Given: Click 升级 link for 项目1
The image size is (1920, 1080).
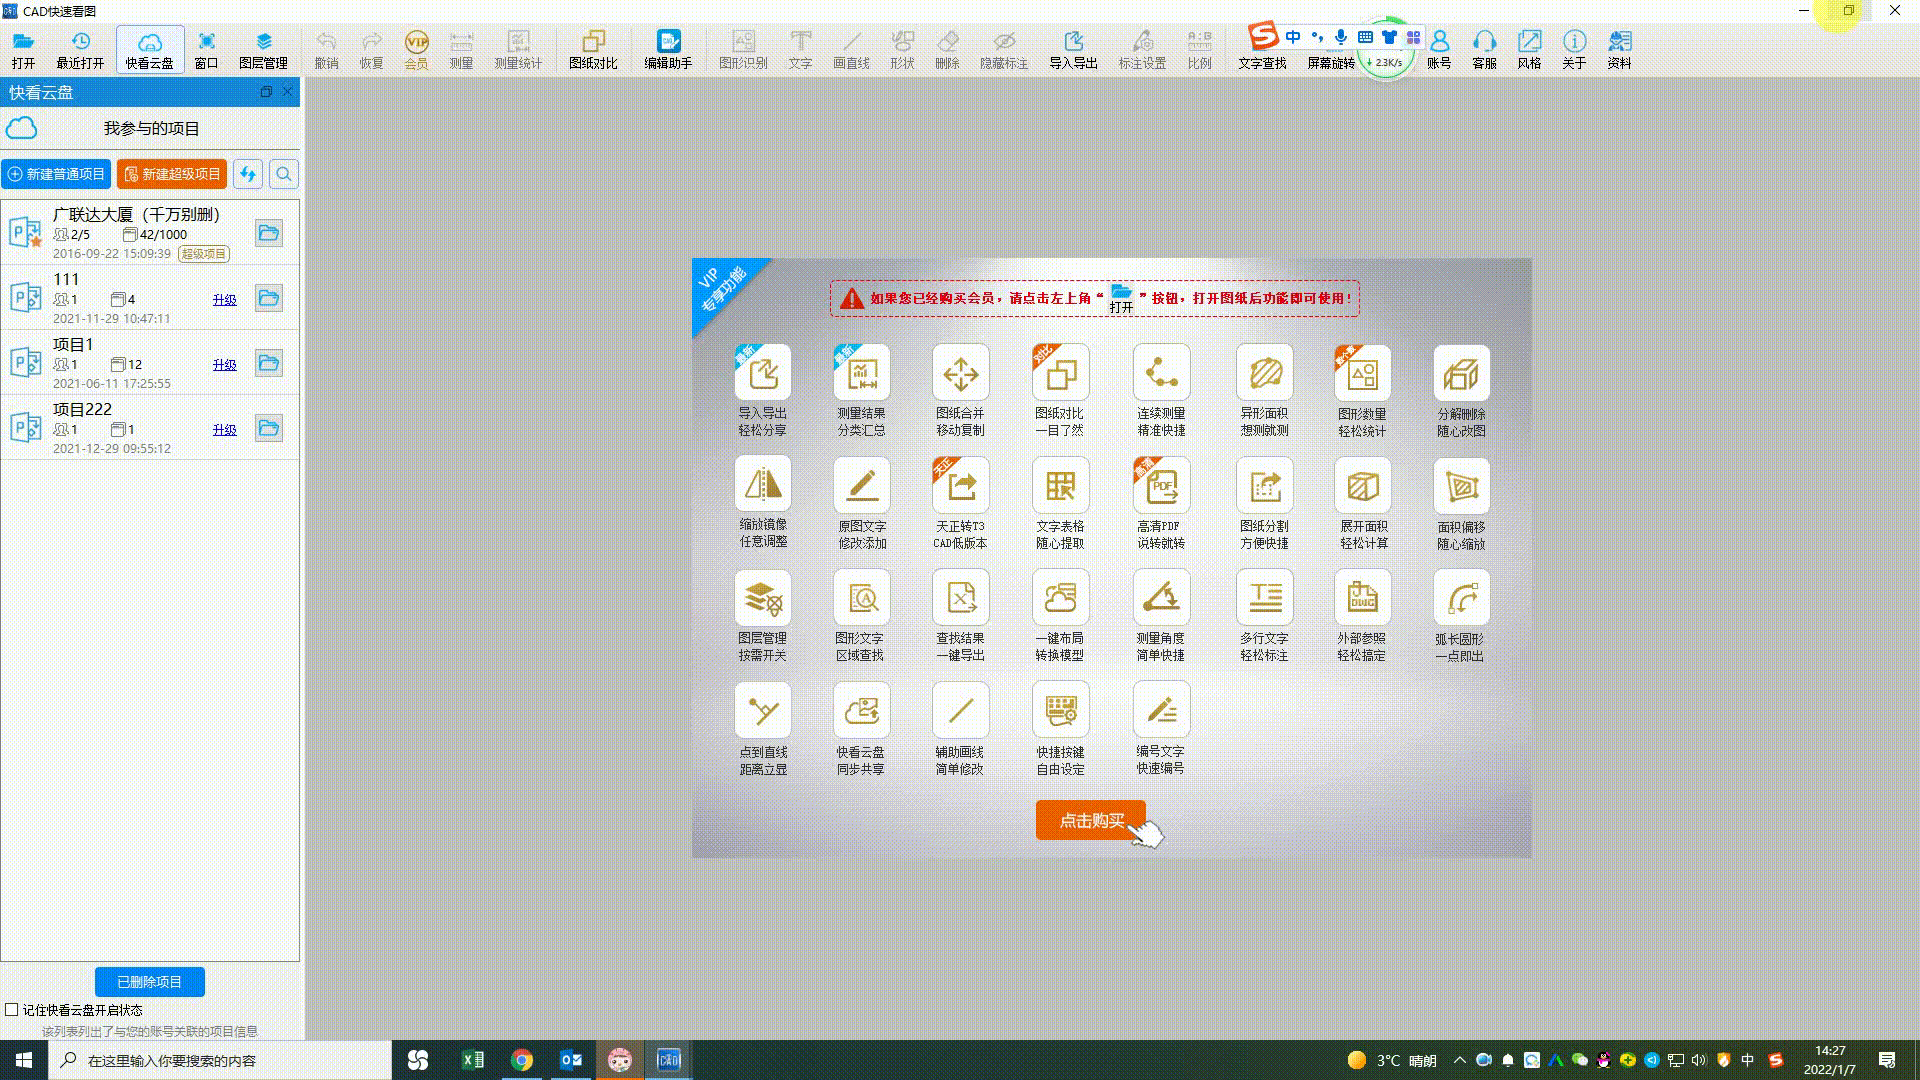Looking at the screenshot, I should point(225,364).
